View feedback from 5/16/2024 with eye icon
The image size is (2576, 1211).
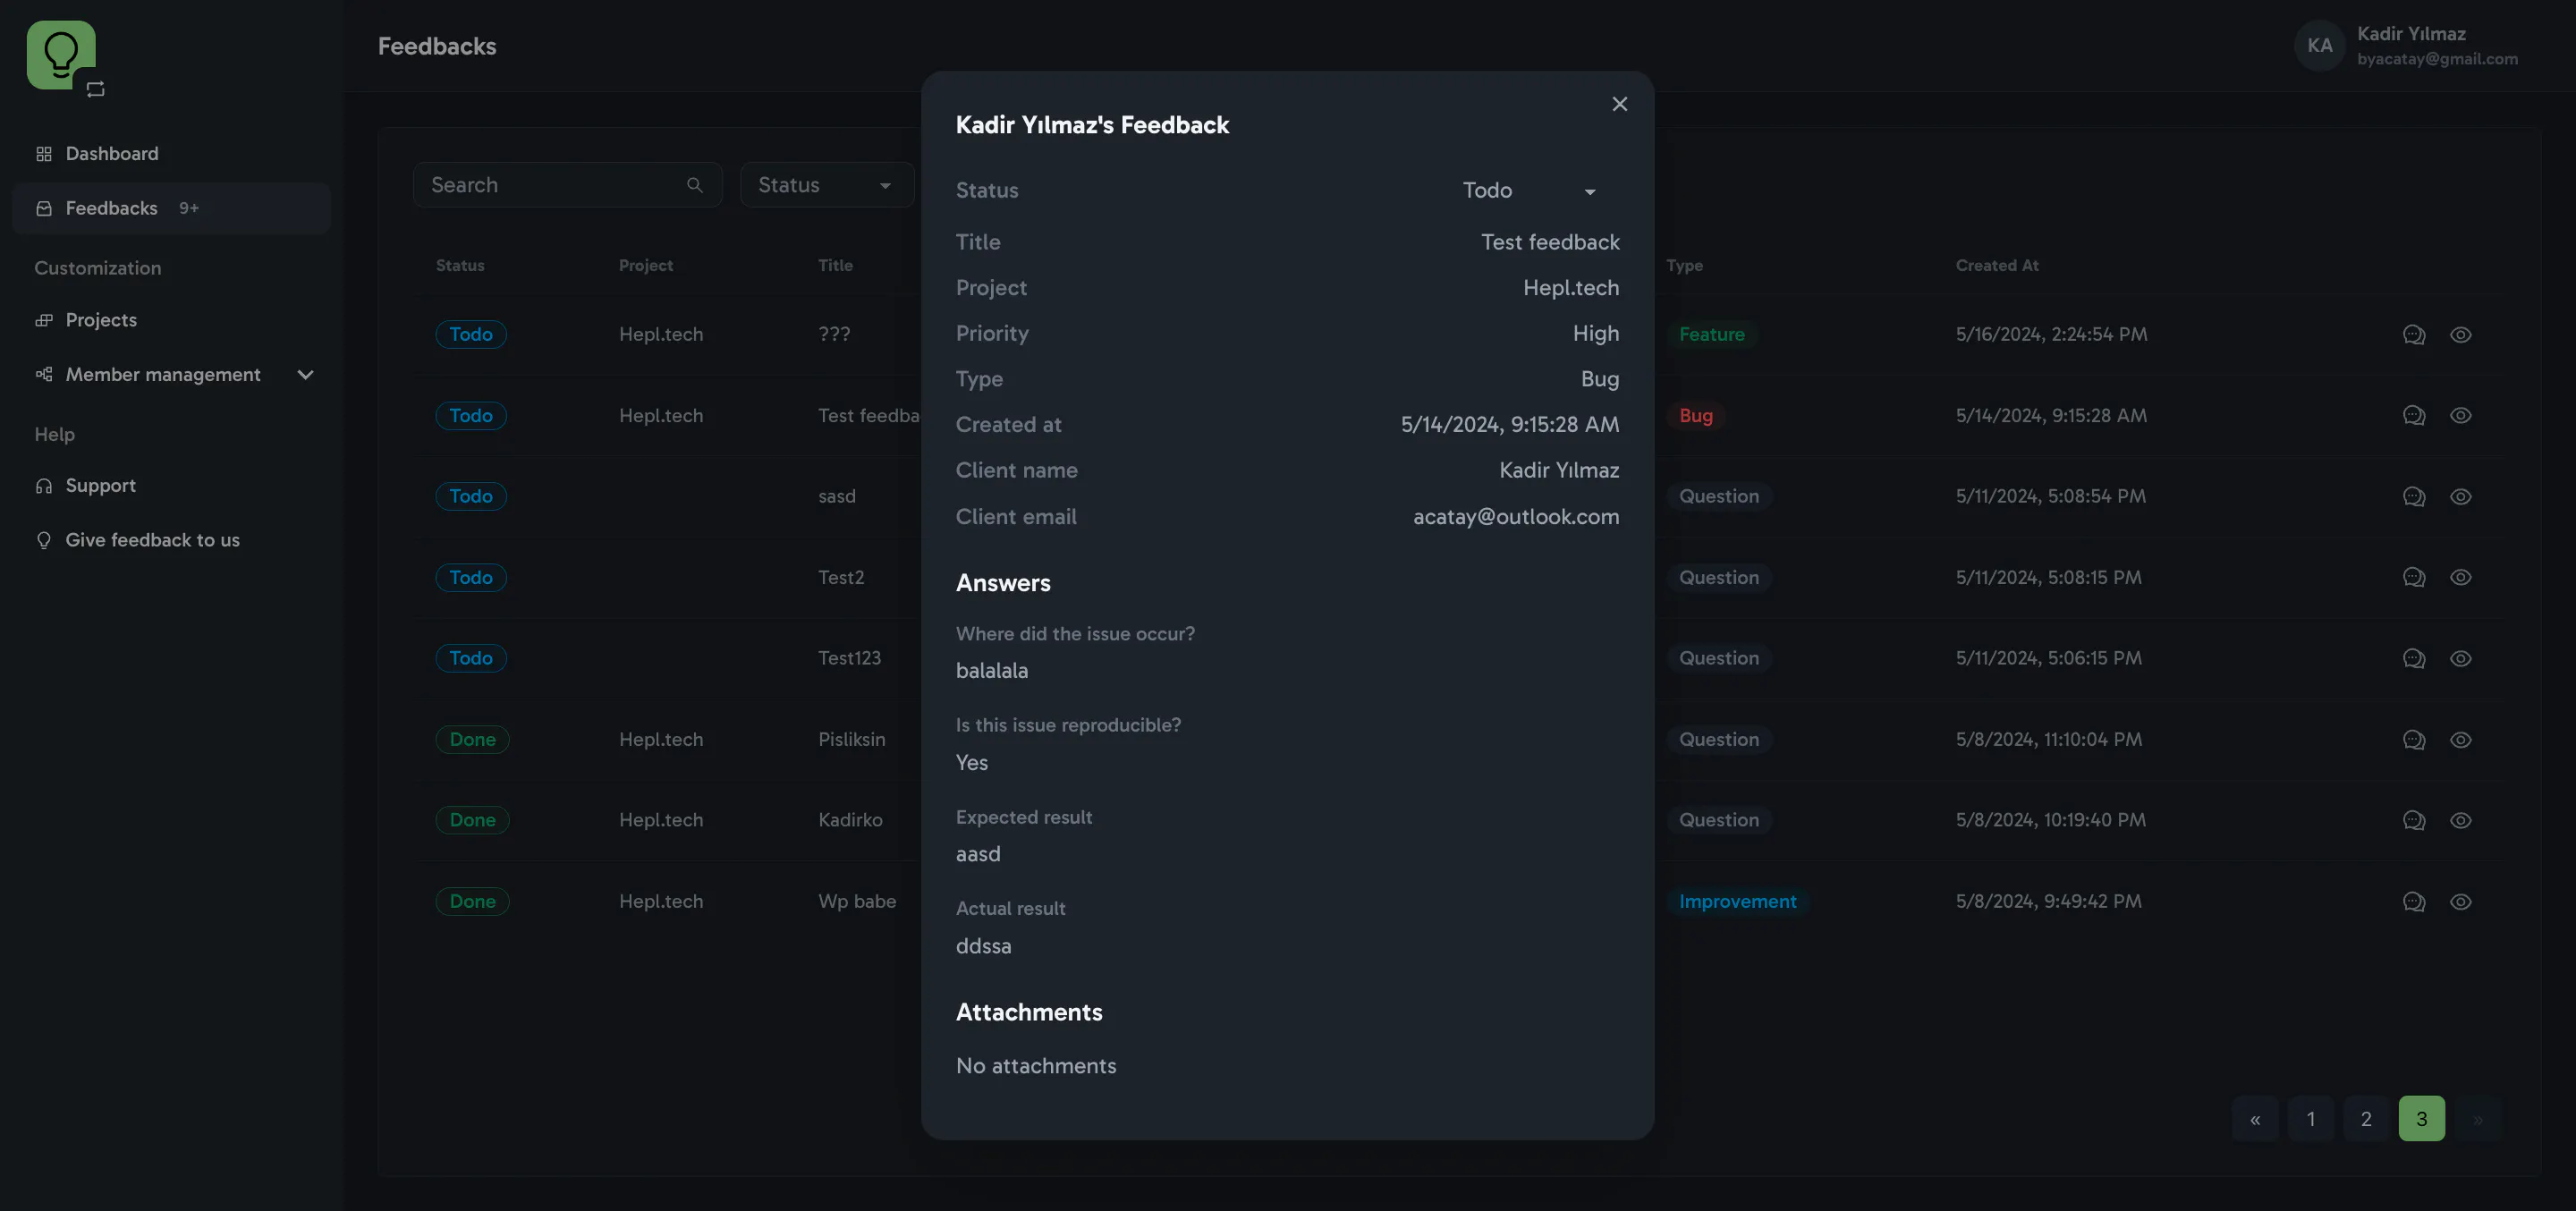[2461, 335]
